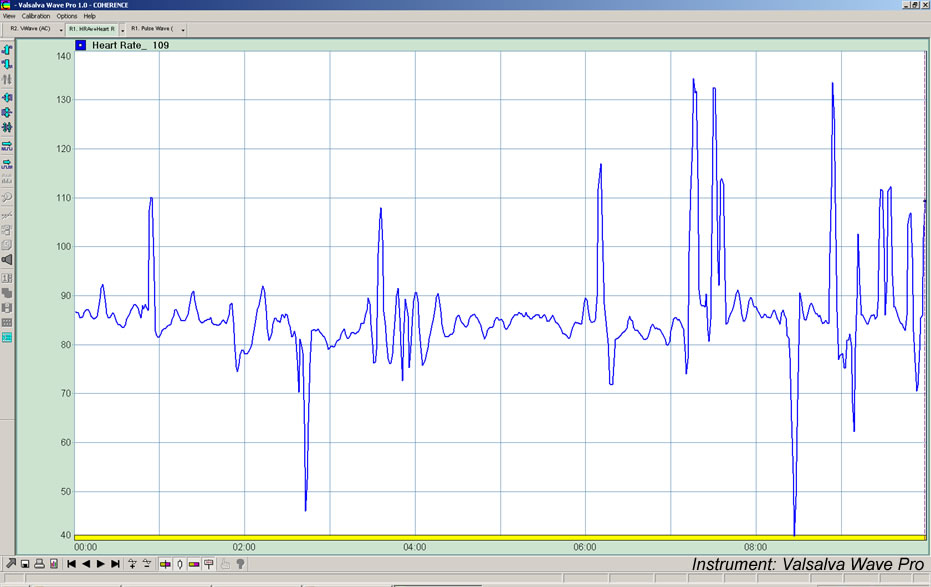The width and height of the screenshot is (931, 587).
Task: Click the save disk icon in bottom toolbar
Action: [25, 564]
